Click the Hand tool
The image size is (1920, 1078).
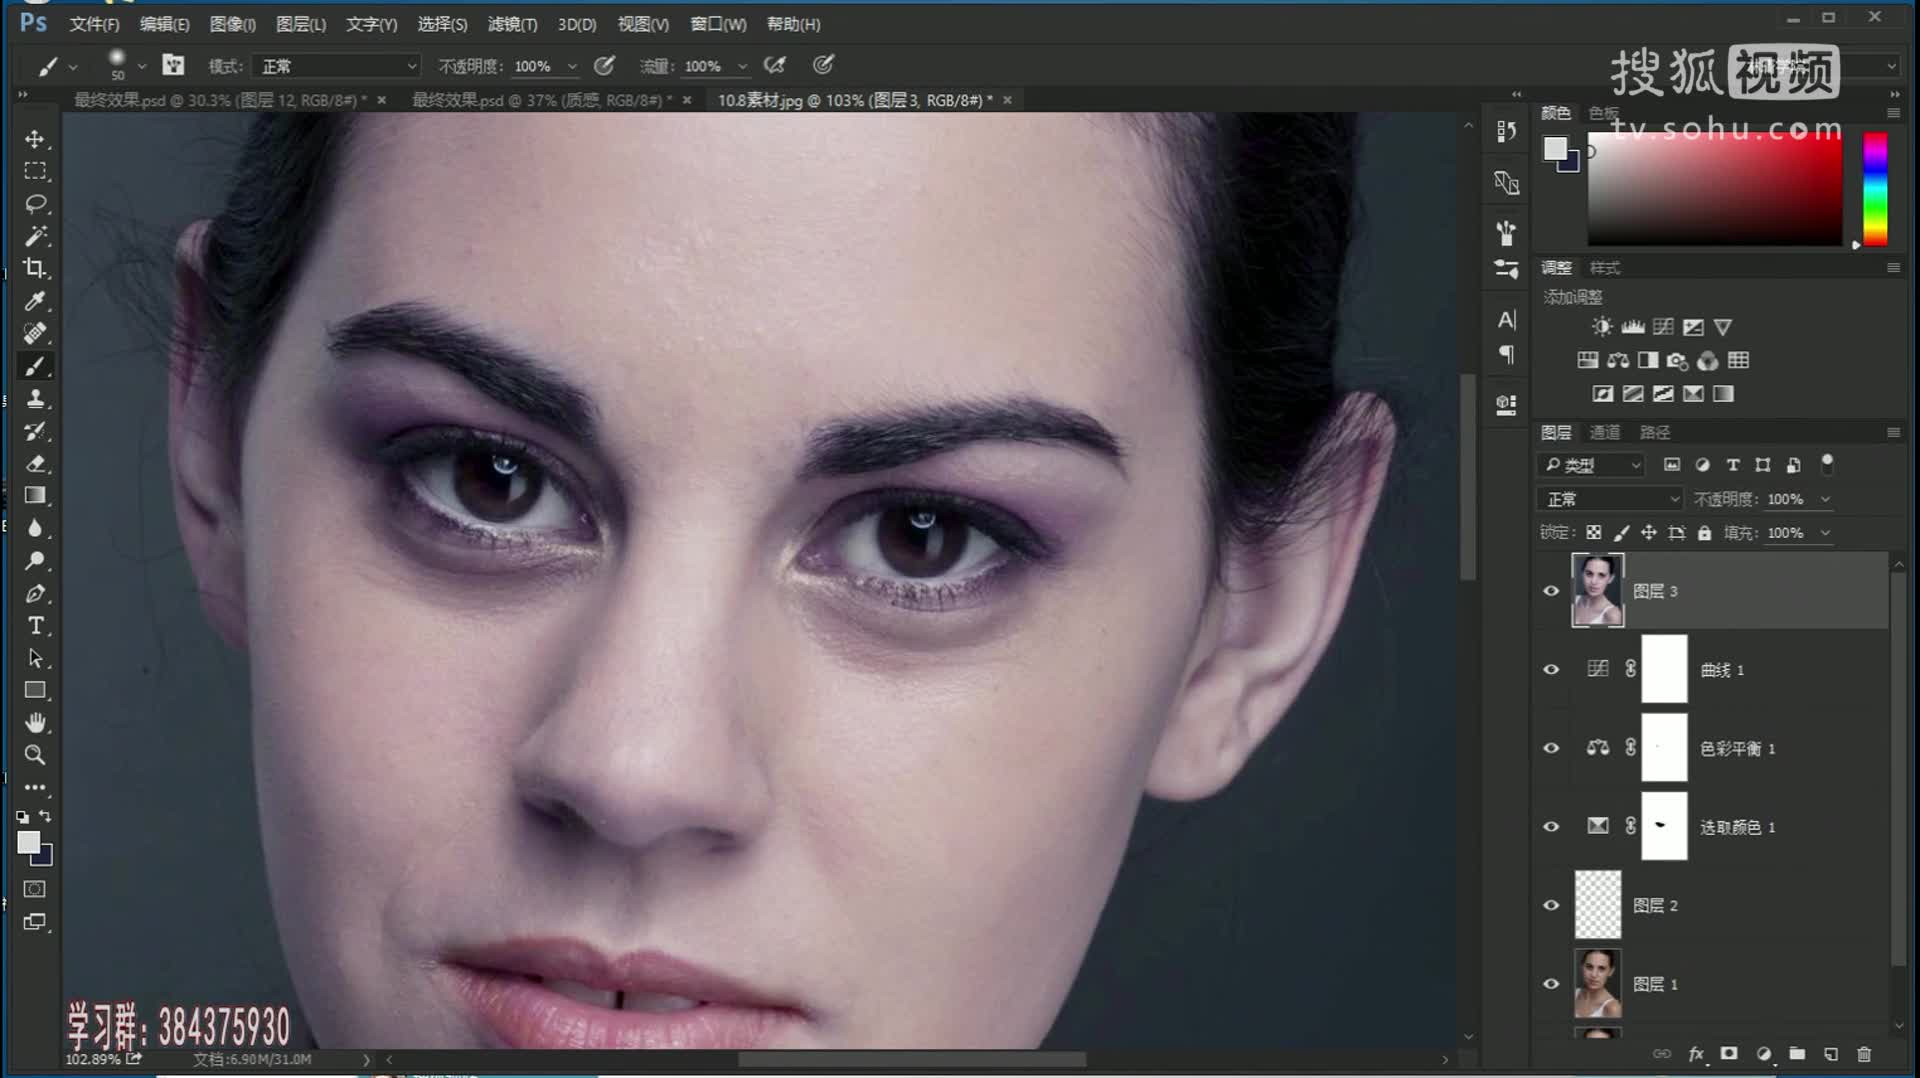coord(35,722)
